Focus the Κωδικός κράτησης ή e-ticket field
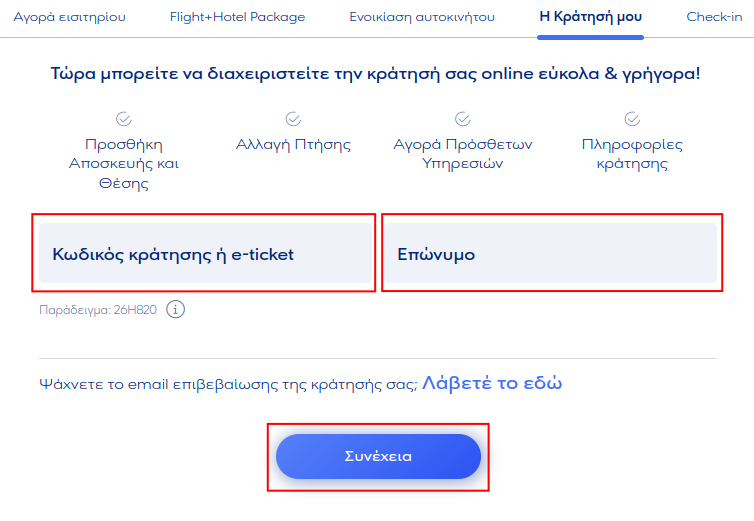754x521 pixels. pyautogui.click(x=204, y=254)
